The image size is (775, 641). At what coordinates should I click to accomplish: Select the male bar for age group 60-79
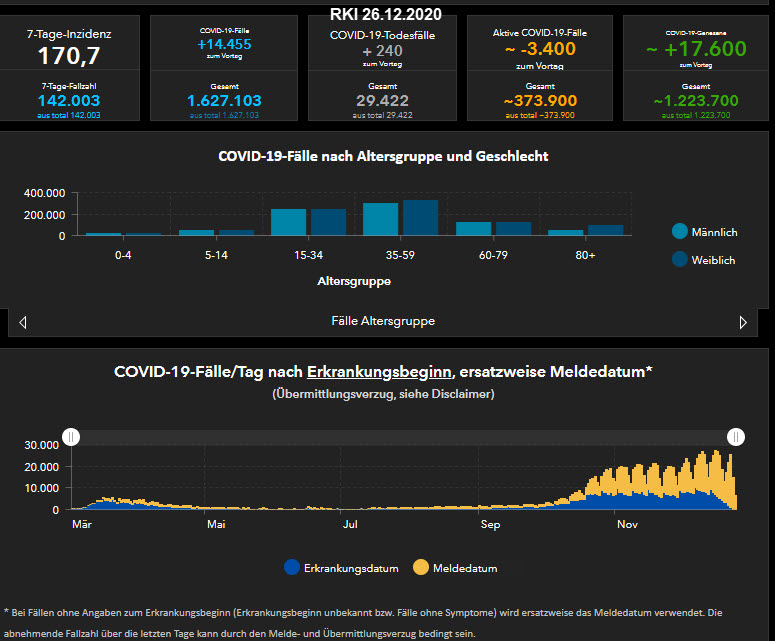tap(473, 228)
